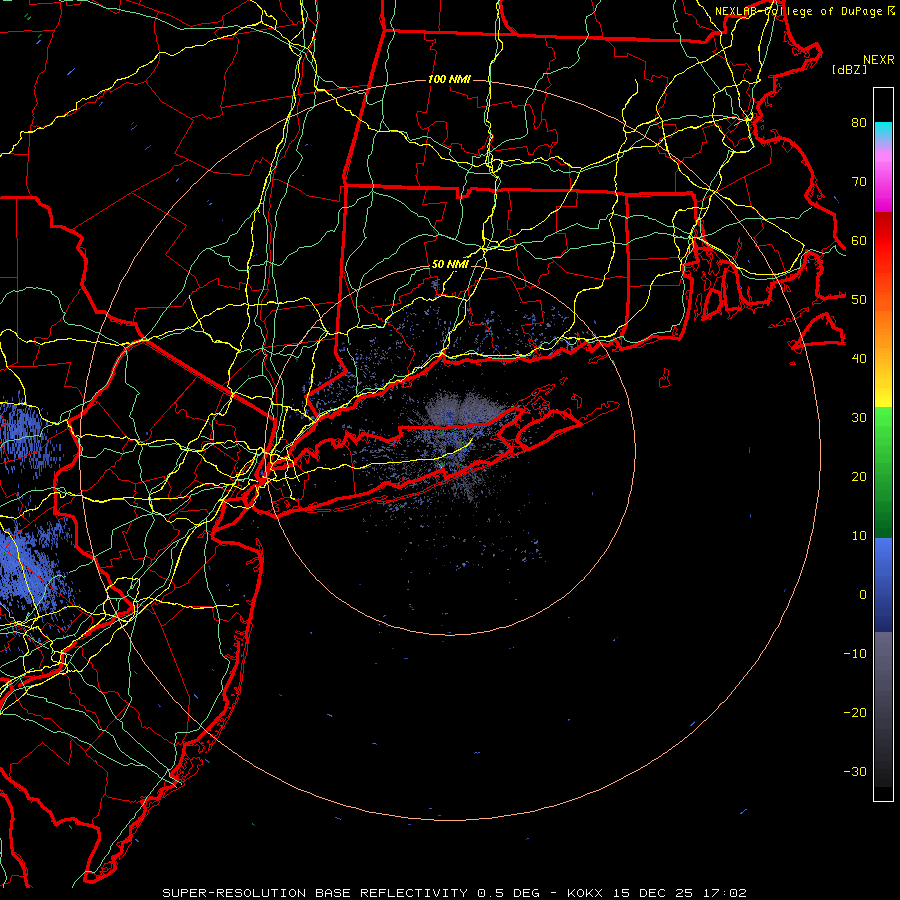Viewport: 900px width, 900px height.
Task: Select the -30 value on the dBZ scale
Action: 855,772
